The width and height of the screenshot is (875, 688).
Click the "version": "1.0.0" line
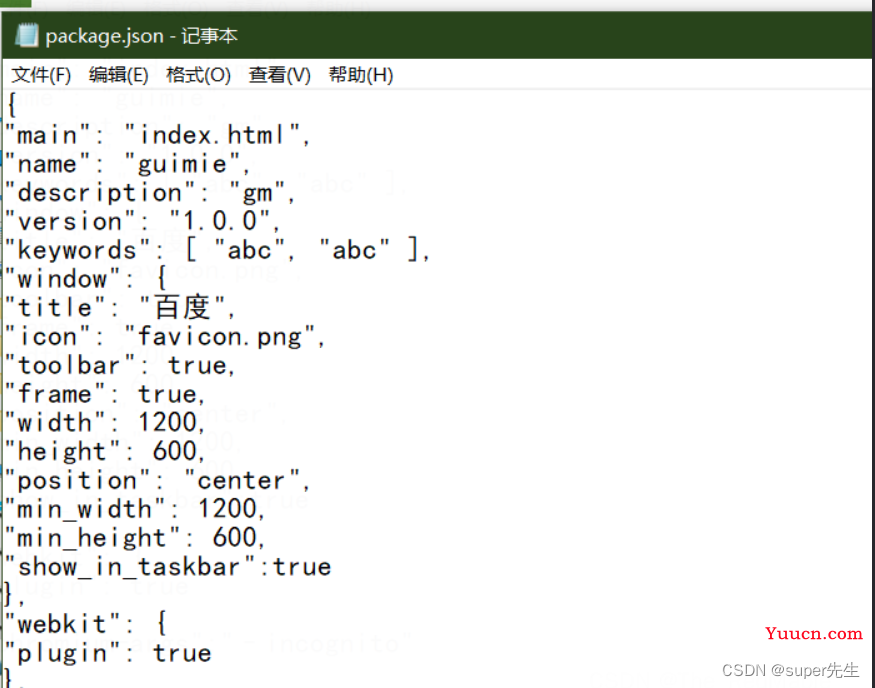[x=142, y=222]
